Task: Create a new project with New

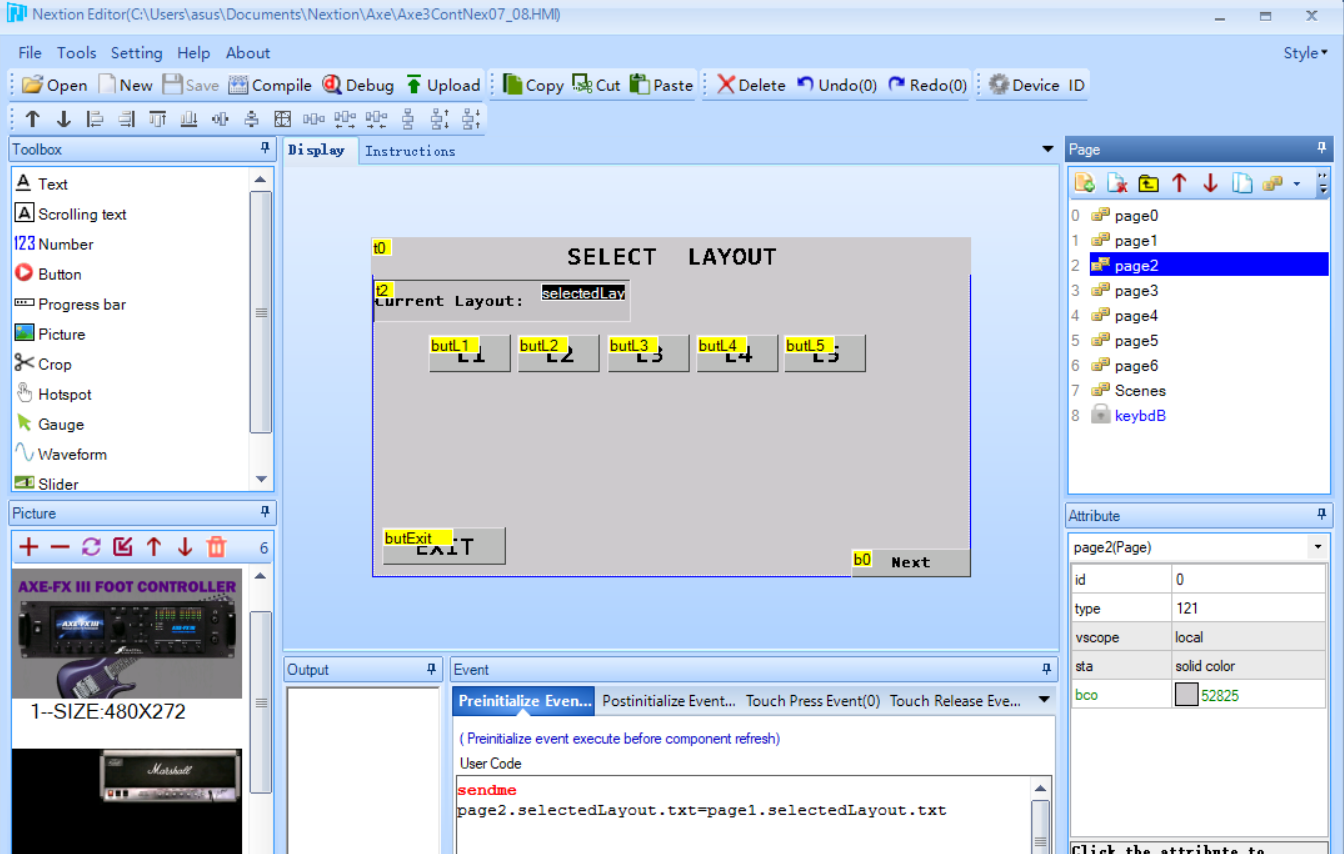Action: pyautogui.click(x=125, y=85)
